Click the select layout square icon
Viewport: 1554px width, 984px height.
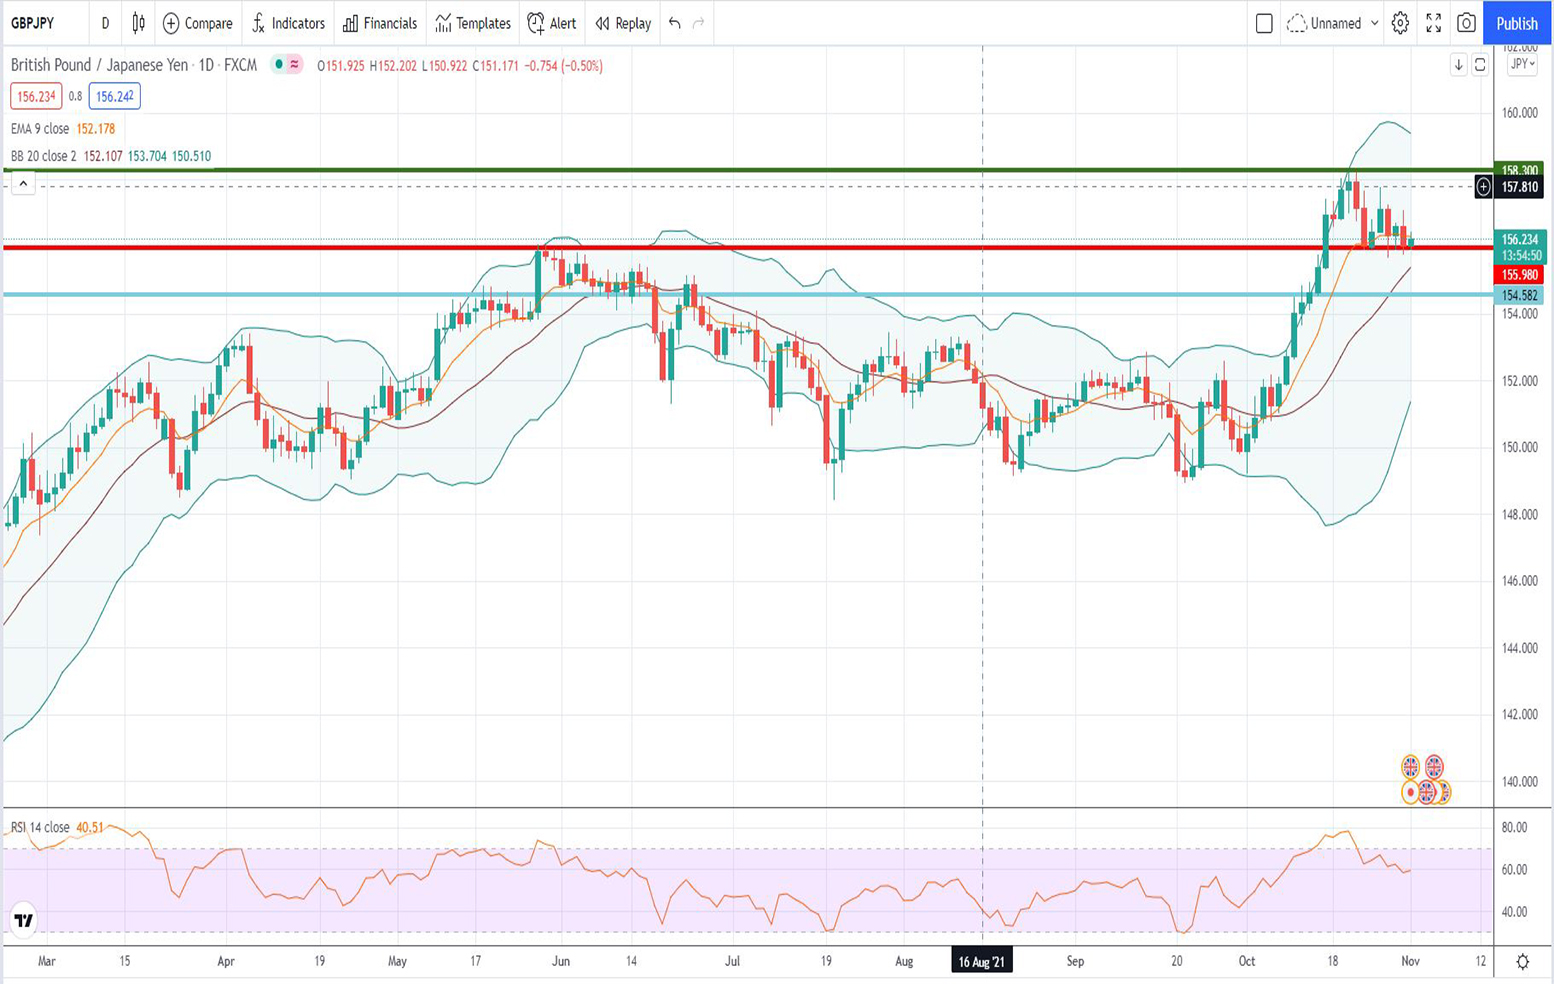pyautogui.click(x=1264, y=23)
